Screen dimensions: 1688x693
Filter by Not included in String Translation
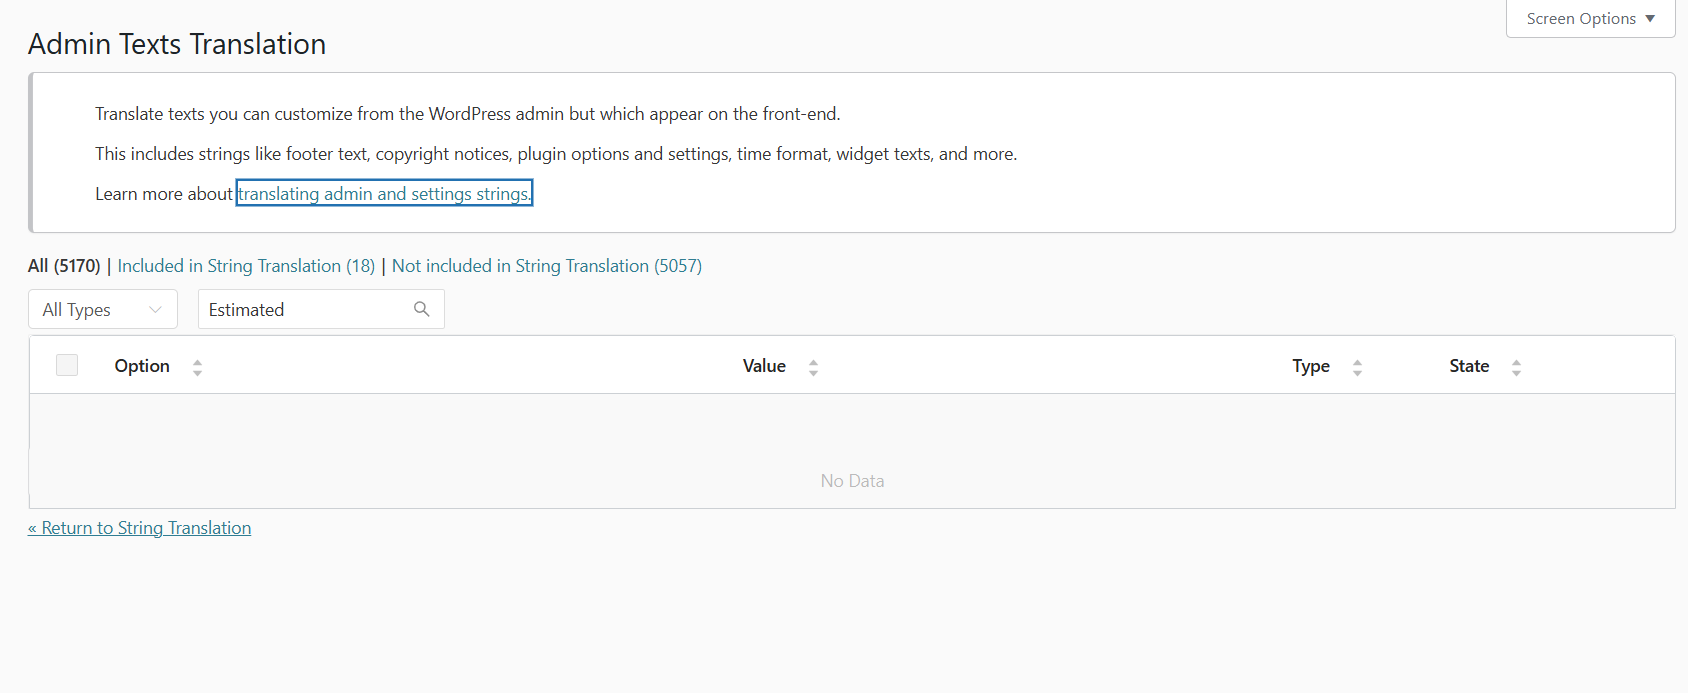(547, 266)
